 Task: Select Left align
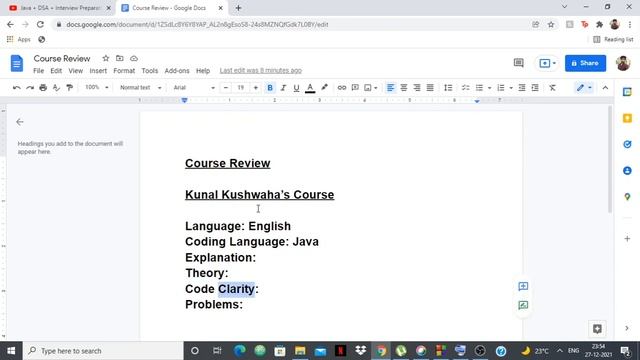point(390,88)
